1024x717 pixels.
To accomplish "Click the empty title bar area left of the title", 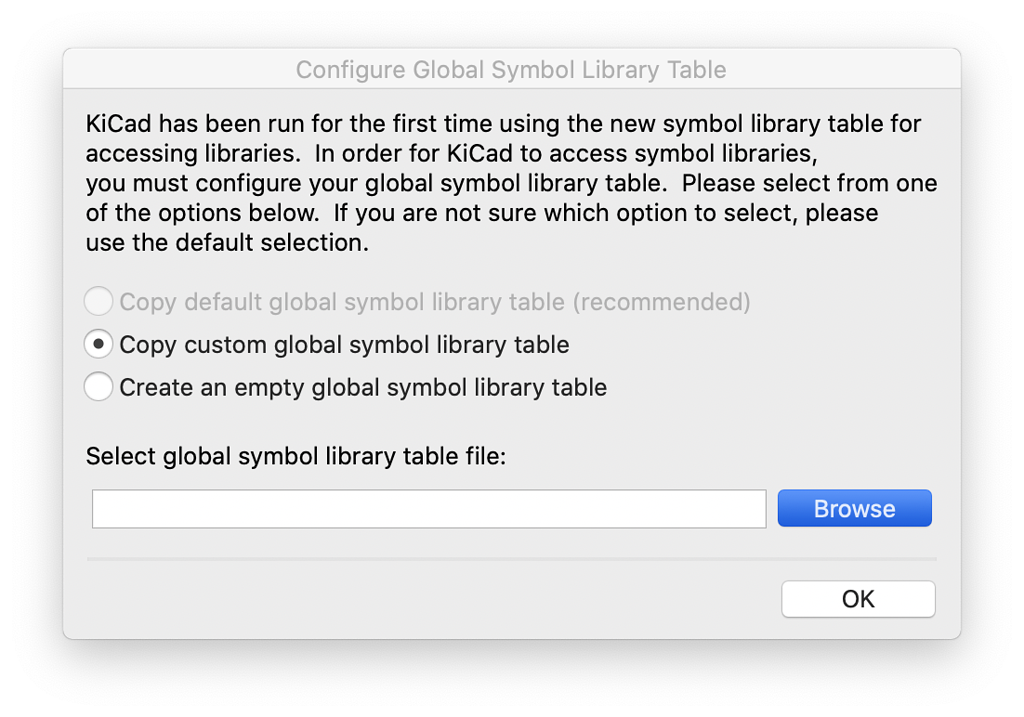I will (180, 69).
